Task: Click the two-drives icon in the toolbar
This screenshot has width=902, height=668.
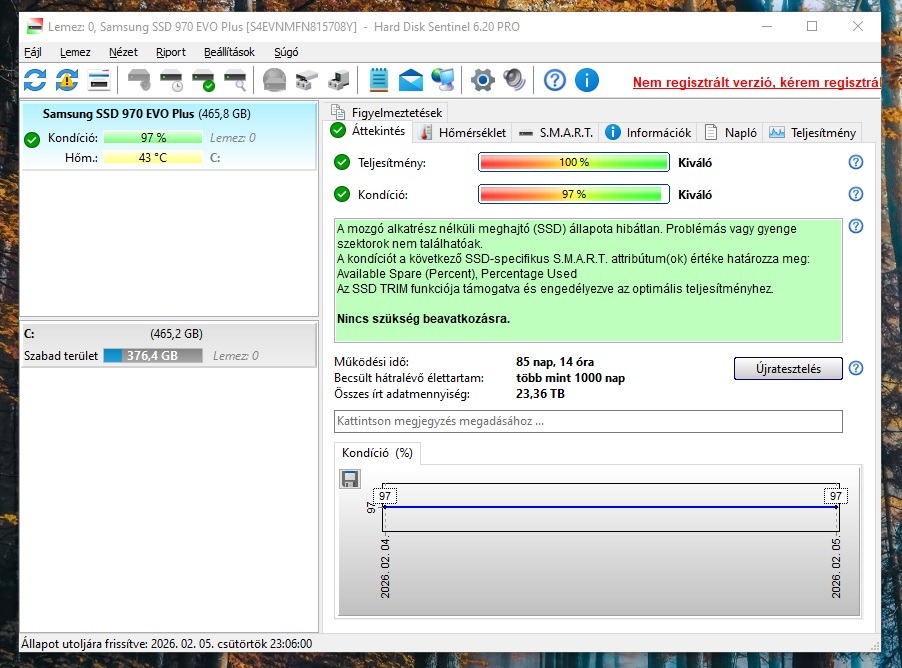Action: click(307, 80)
